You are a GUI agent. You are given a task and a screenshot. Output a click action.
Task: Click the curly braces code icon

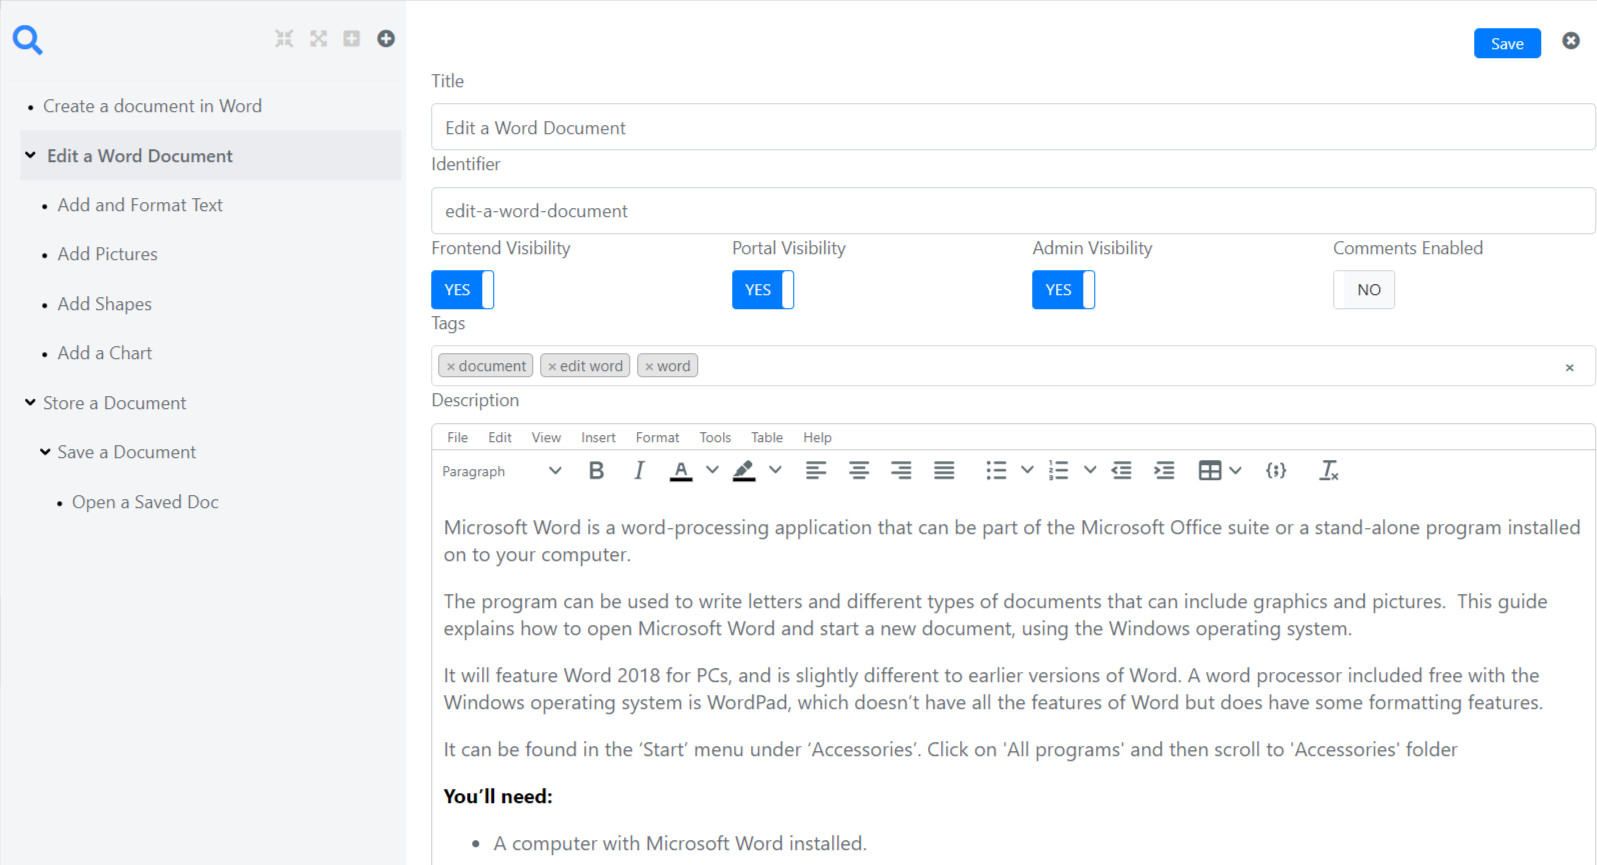point(1276,470)
